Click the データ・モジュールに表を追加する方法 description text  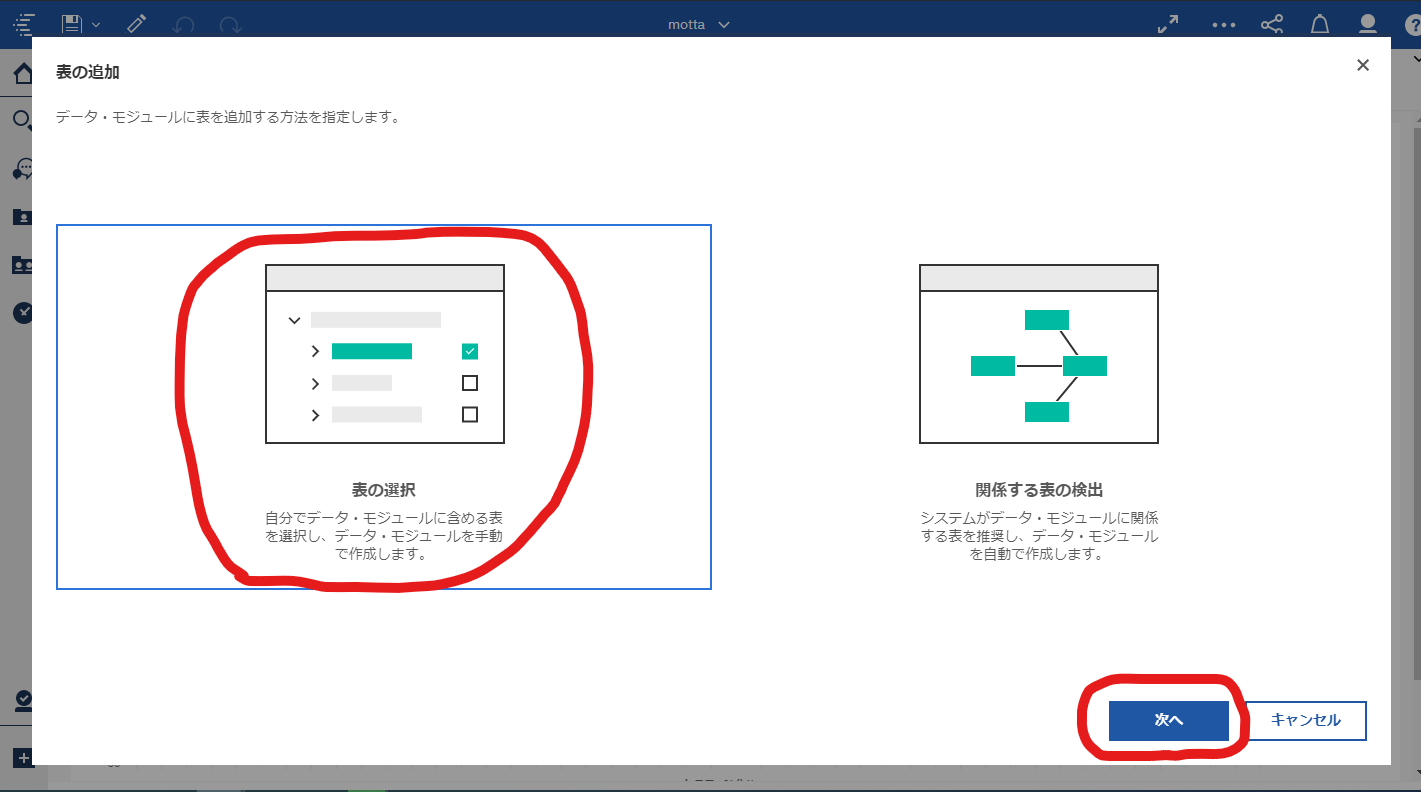[x=228, y=117]
